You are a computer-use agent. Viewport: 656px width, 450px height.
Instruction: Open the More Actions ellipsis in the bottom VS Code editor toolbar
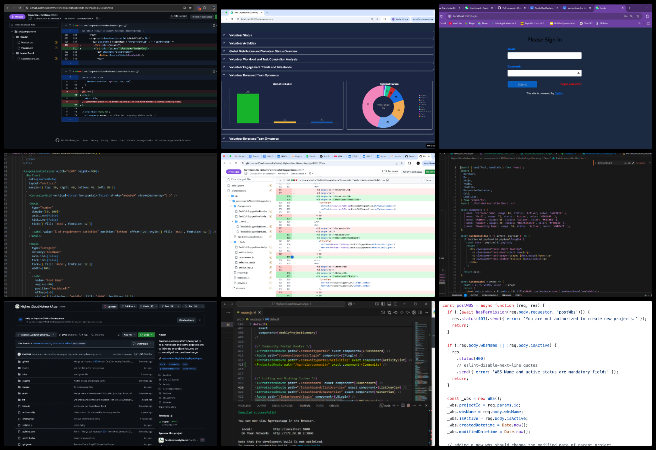pos(427,312)
